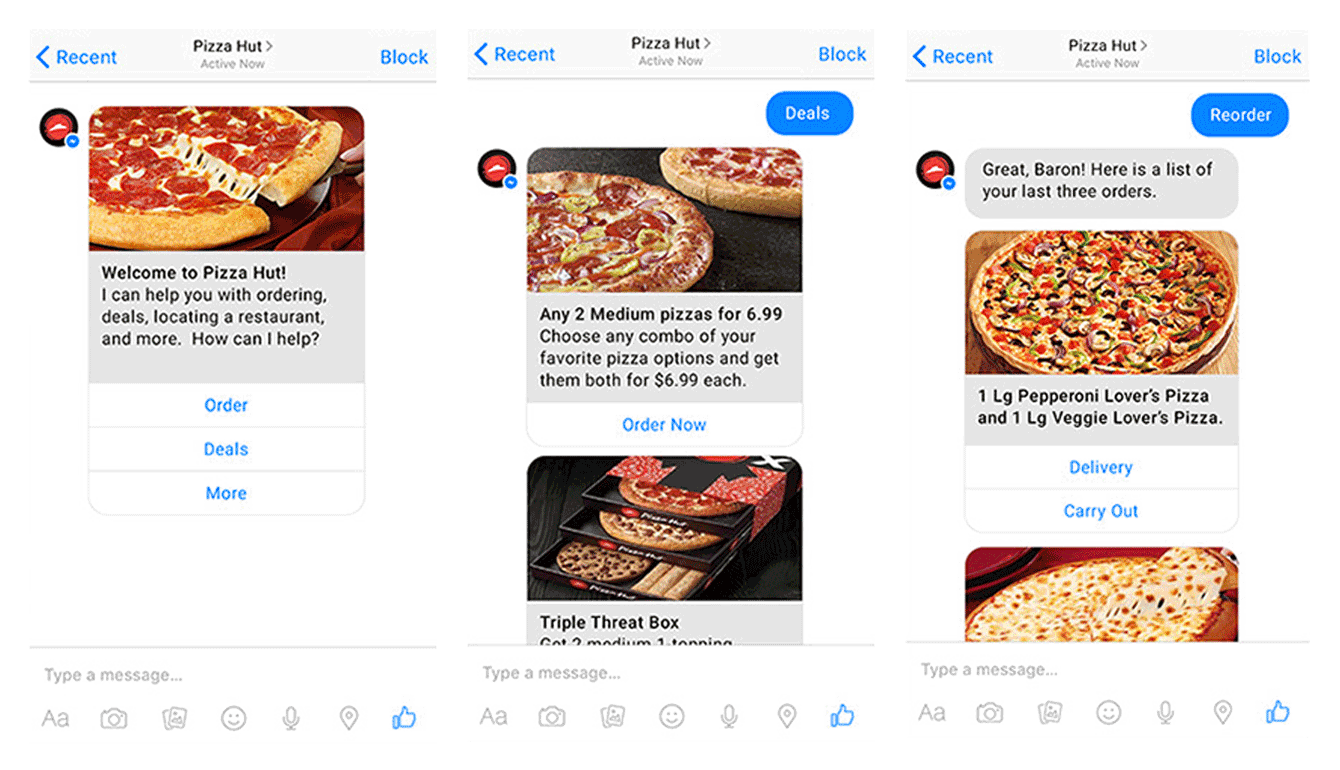This screenshot has height=770, width=1340.
Task: Send thumbs-up like in left chat
Action: pos(404,717)
